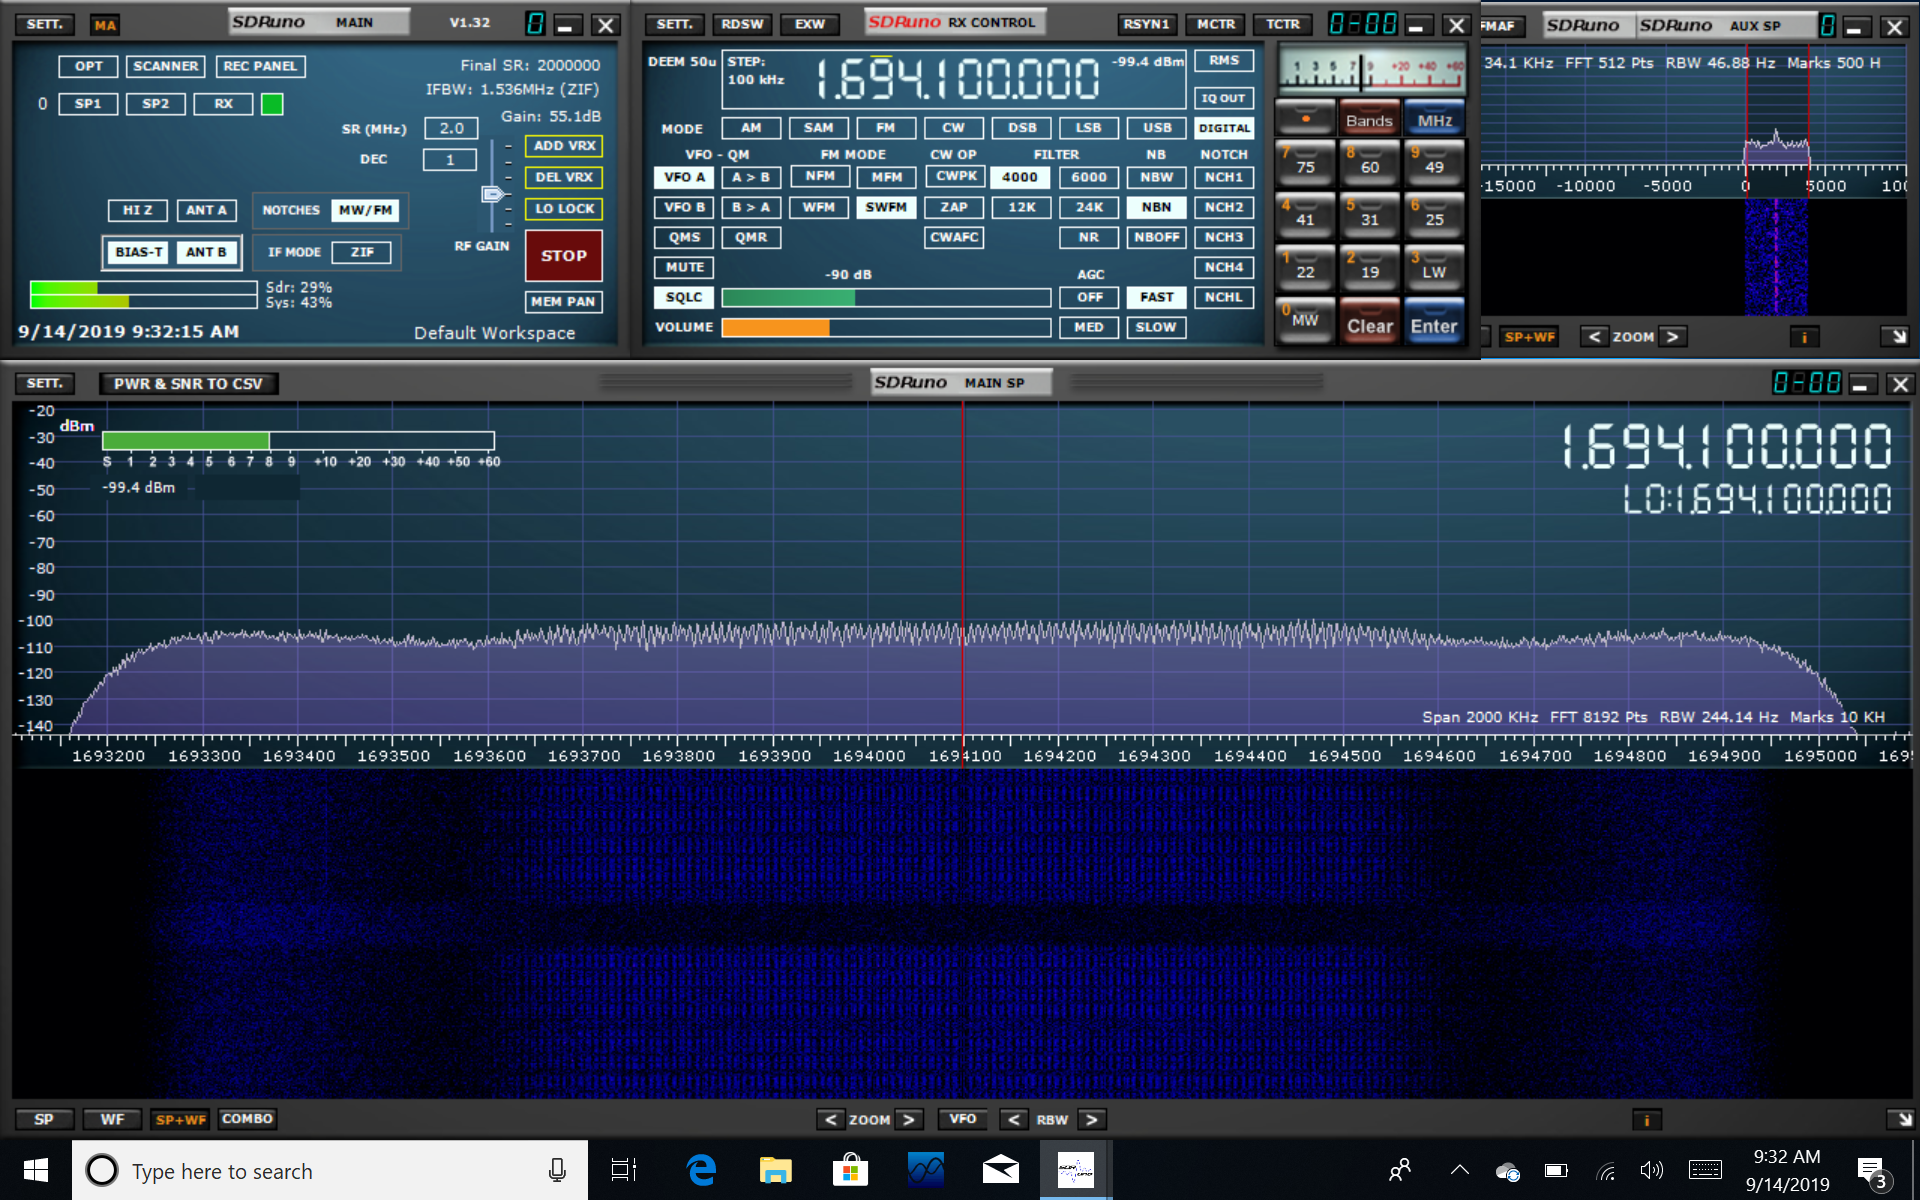The image size is (1920, 1200).
Task: Toggle LO LOCK
Action: coord(564,209)
